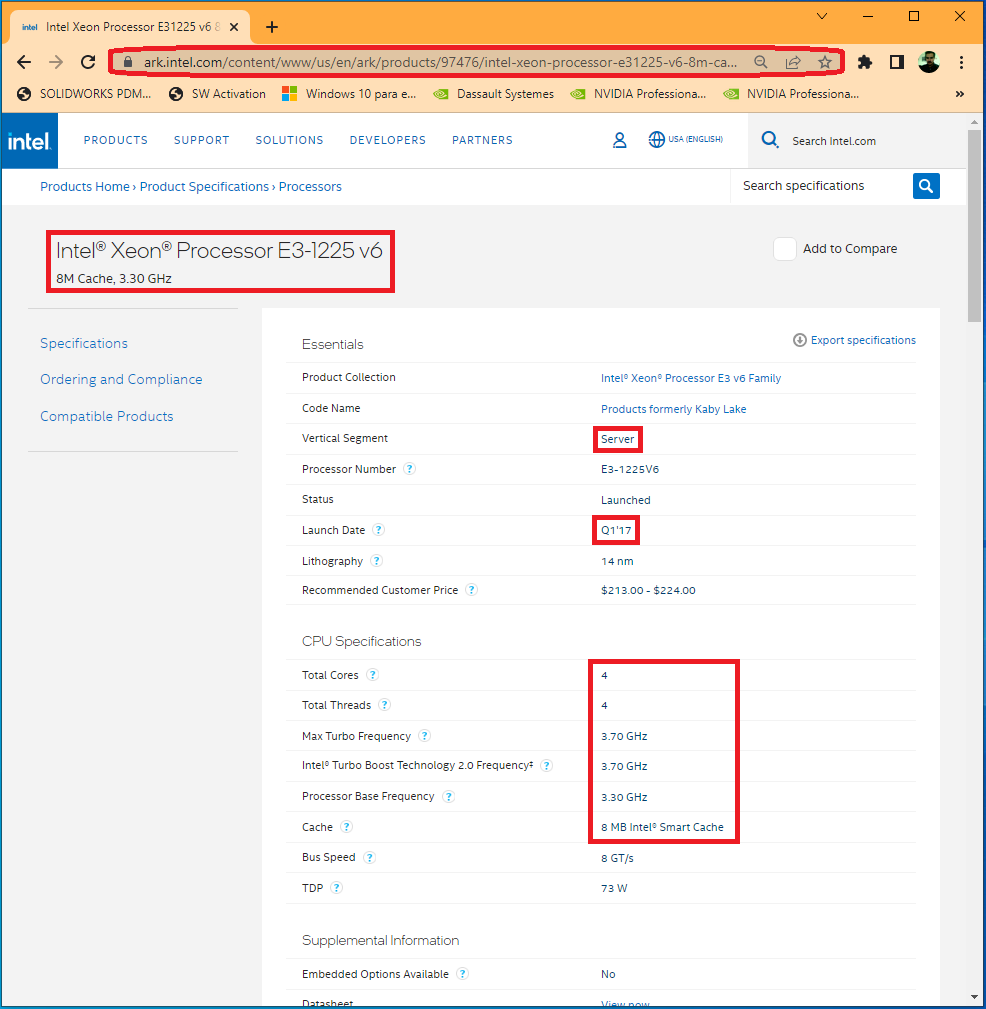Open the Windows 10 para e... bookmark
Screen dimensions: 986x1009
click(349, 94)
